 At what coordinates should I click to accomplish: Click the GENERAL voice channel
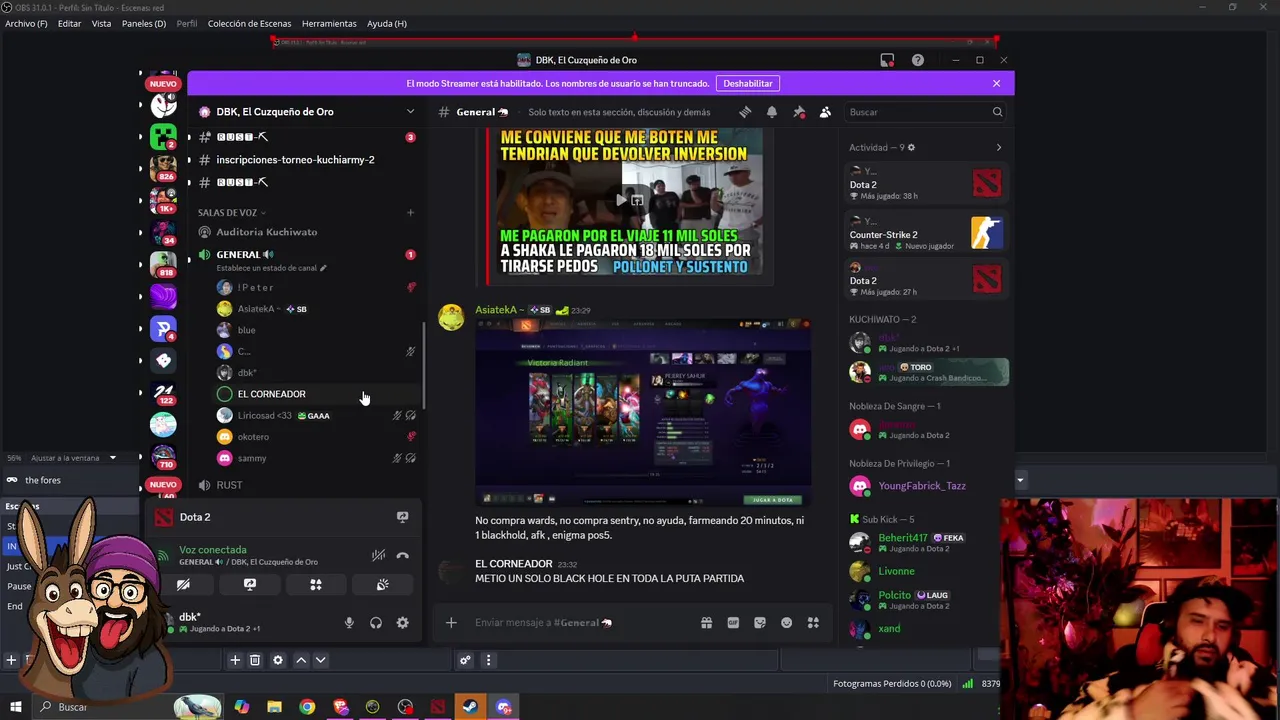tap(238, 254)
